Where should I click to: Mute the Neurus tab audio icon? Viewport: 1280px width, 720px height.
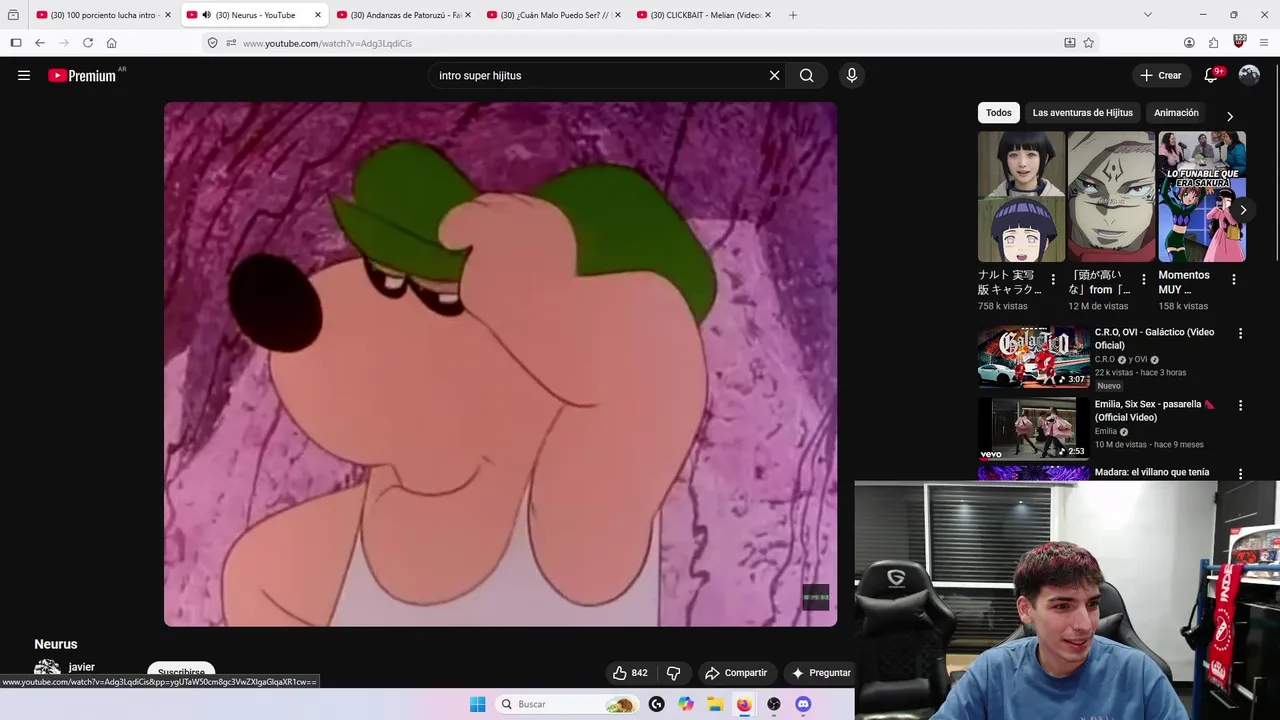coord(206,15)
